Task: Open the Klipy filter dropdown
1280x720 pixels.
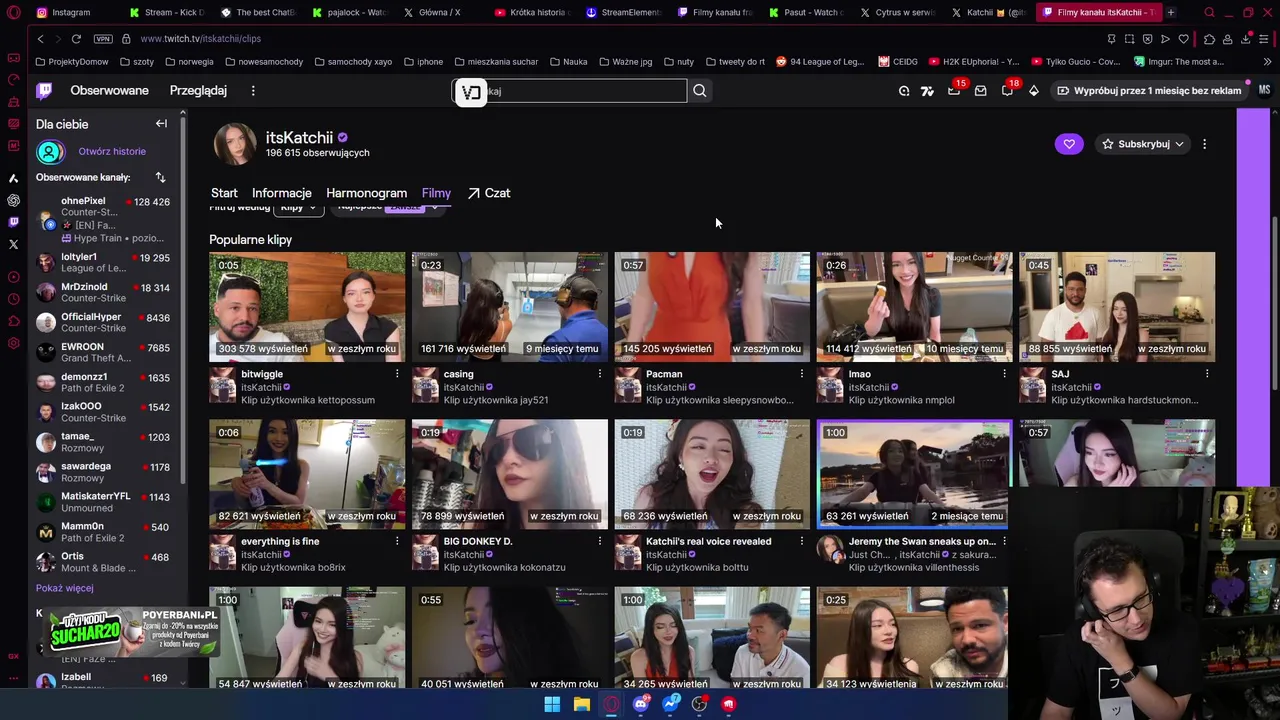Action: [297, 207]
